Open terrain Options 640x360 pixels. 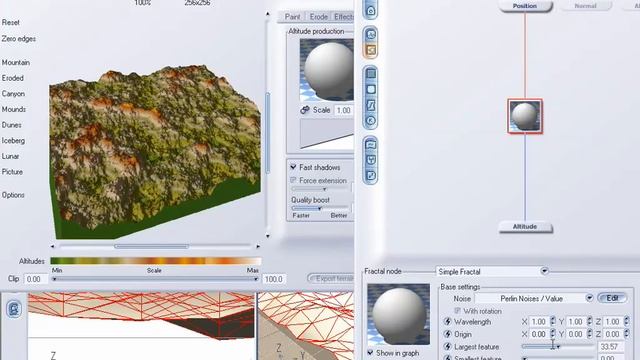point(13,195)
